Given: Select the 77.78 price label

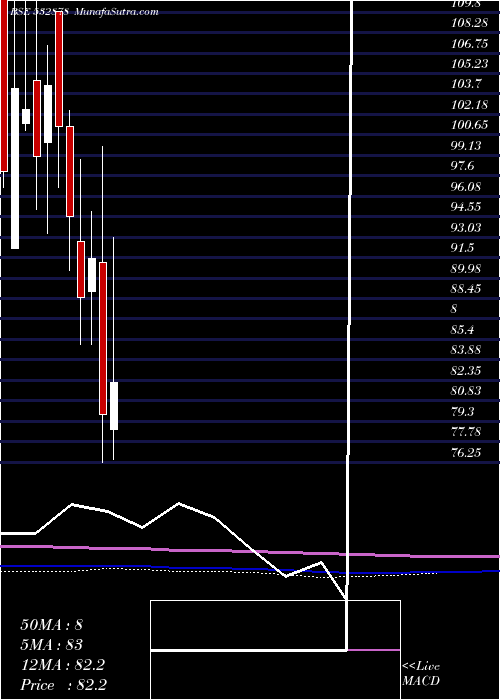Looking at the screenshot, I should (466, 433).
